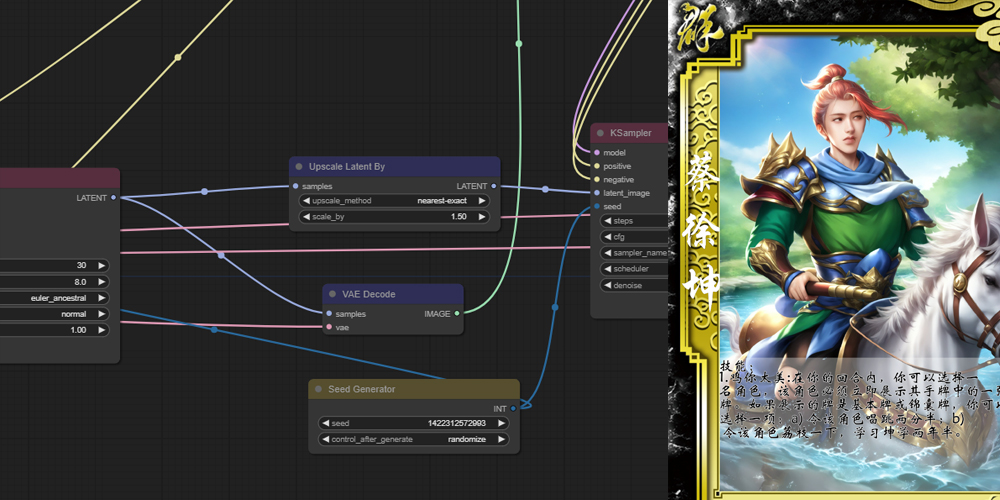Open the KSampler scheduler dropdown
The width and height of the screenshot is (1000, 500).
tap(634, 268)
